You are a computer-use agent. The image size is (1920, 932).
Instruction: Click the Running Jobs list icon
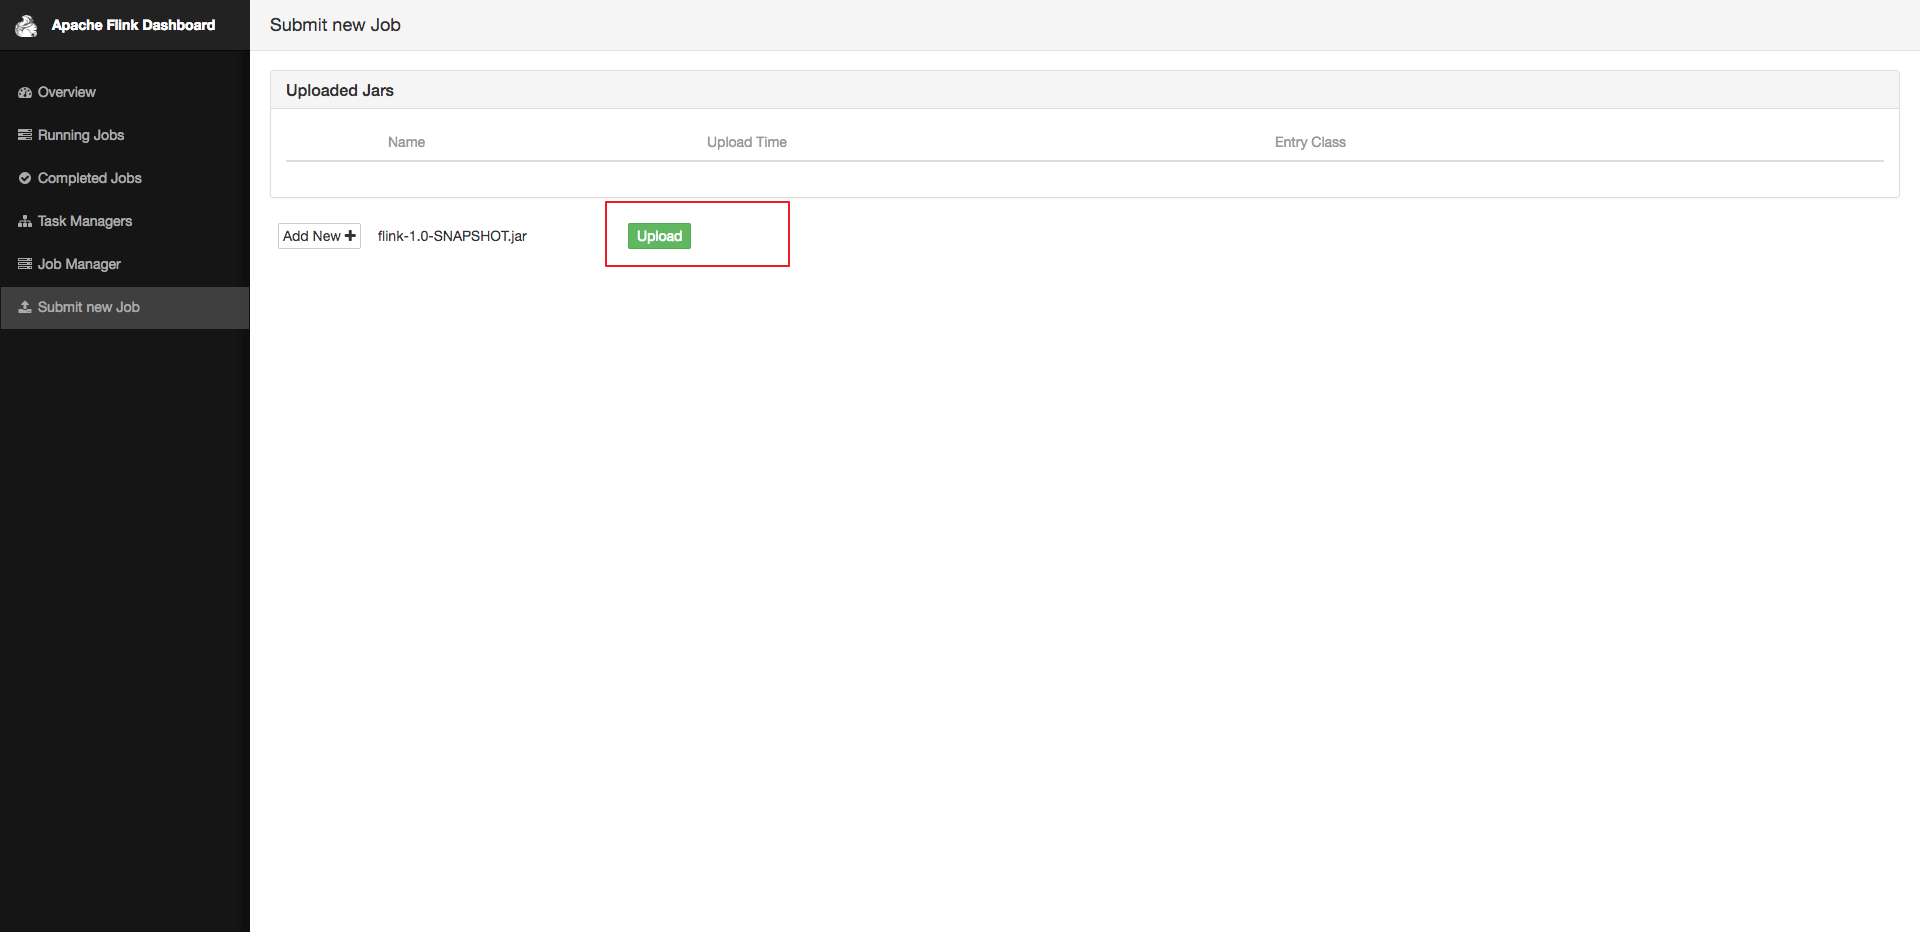(25, 135)
